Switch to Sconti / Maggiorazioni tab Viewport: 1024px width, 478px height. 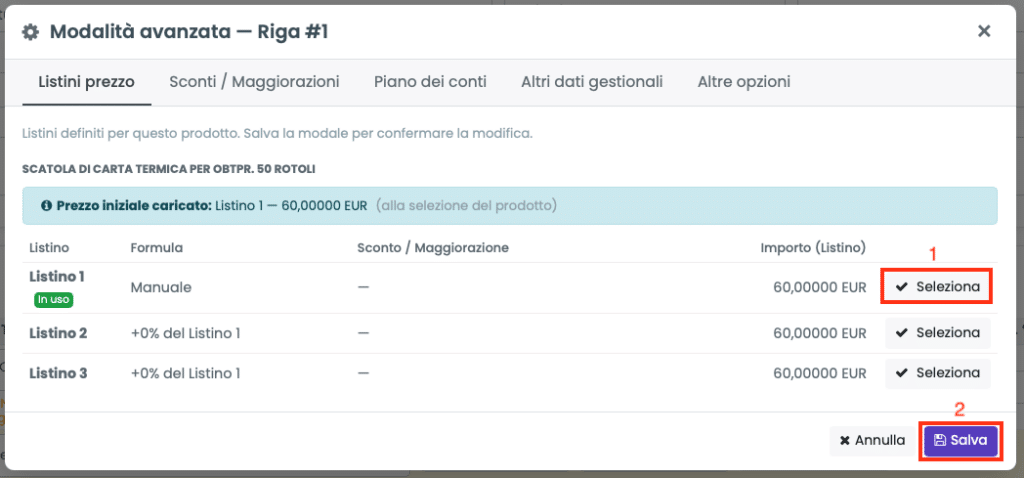(x=254, y=82)
